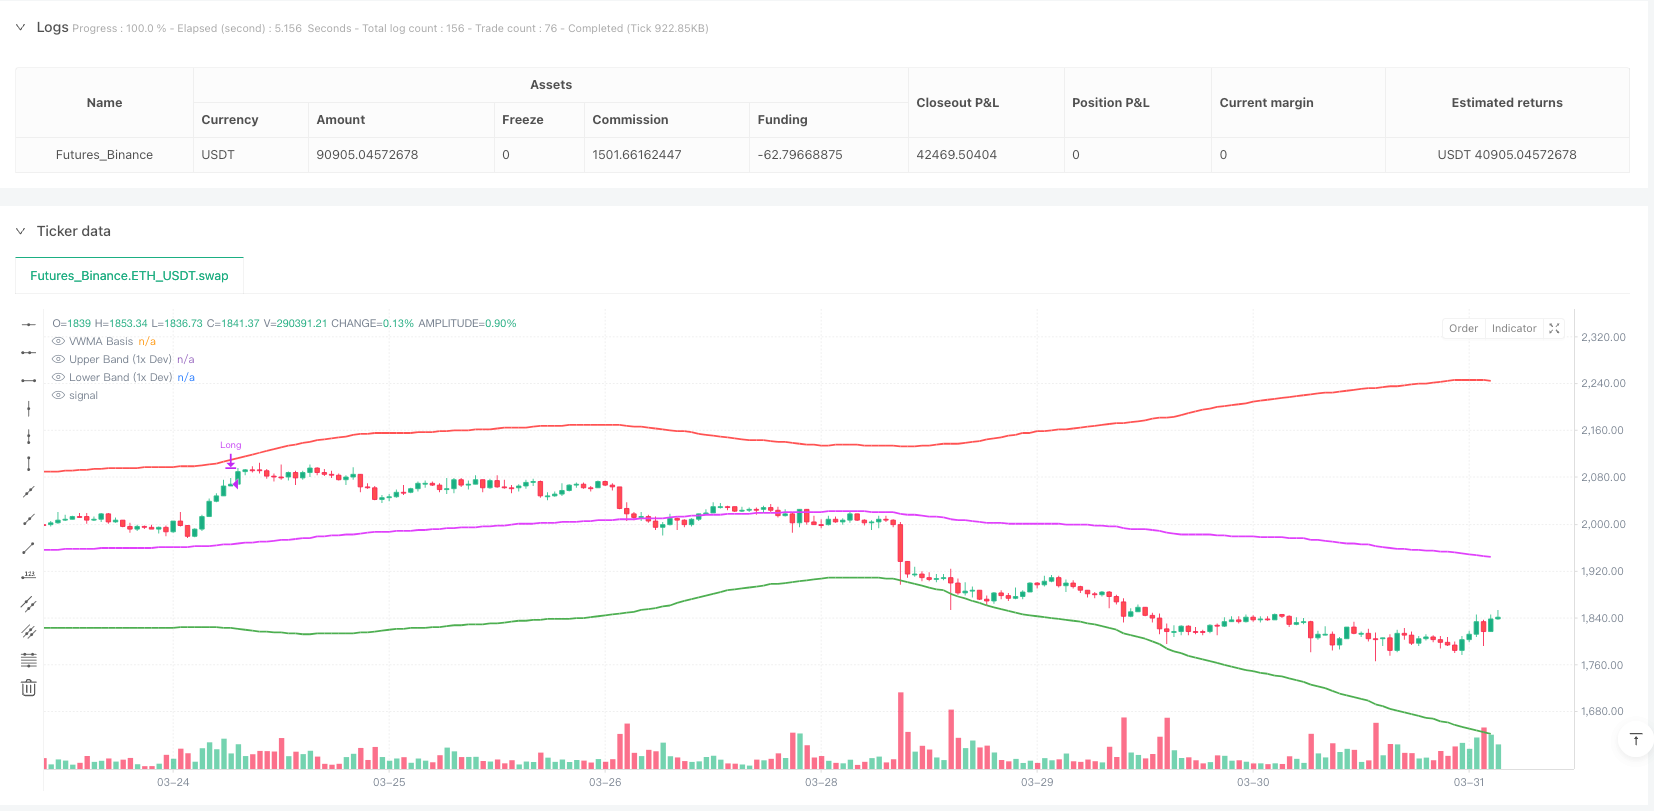Select the price line tool labeled 123
This screenshot has width=1654, height=811.
(29, 576)
